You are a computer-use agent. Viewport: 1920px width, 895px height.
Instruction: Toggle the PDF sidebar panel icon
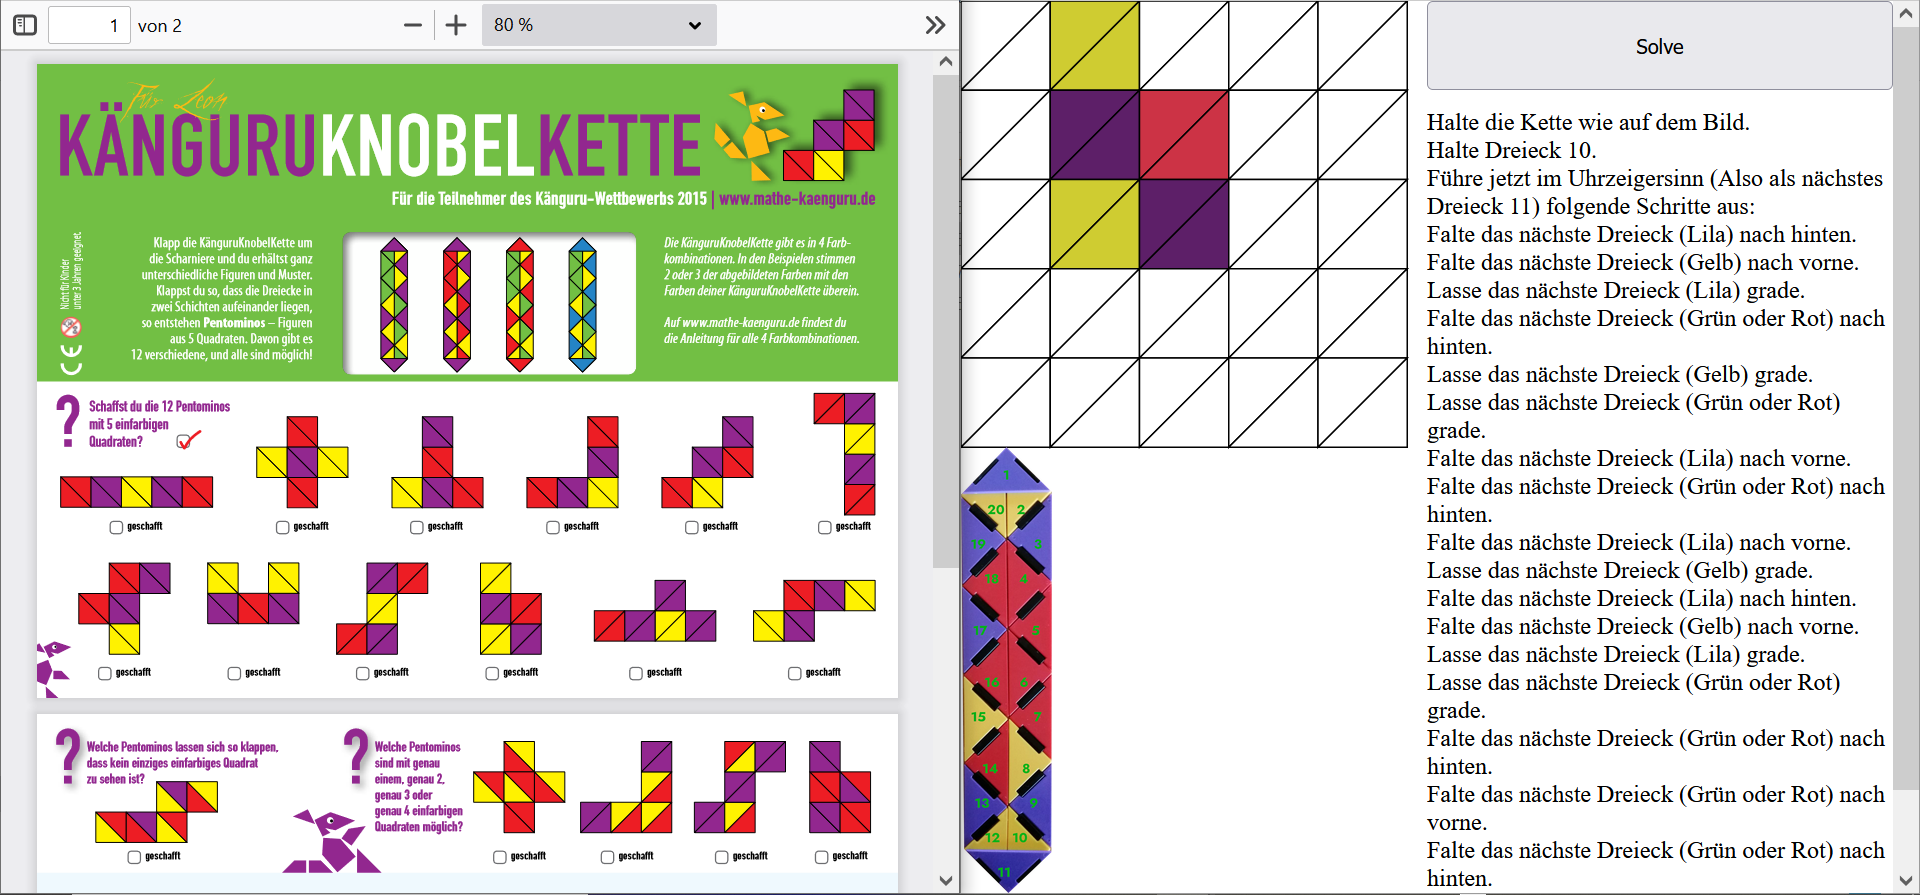click(25, 25)
